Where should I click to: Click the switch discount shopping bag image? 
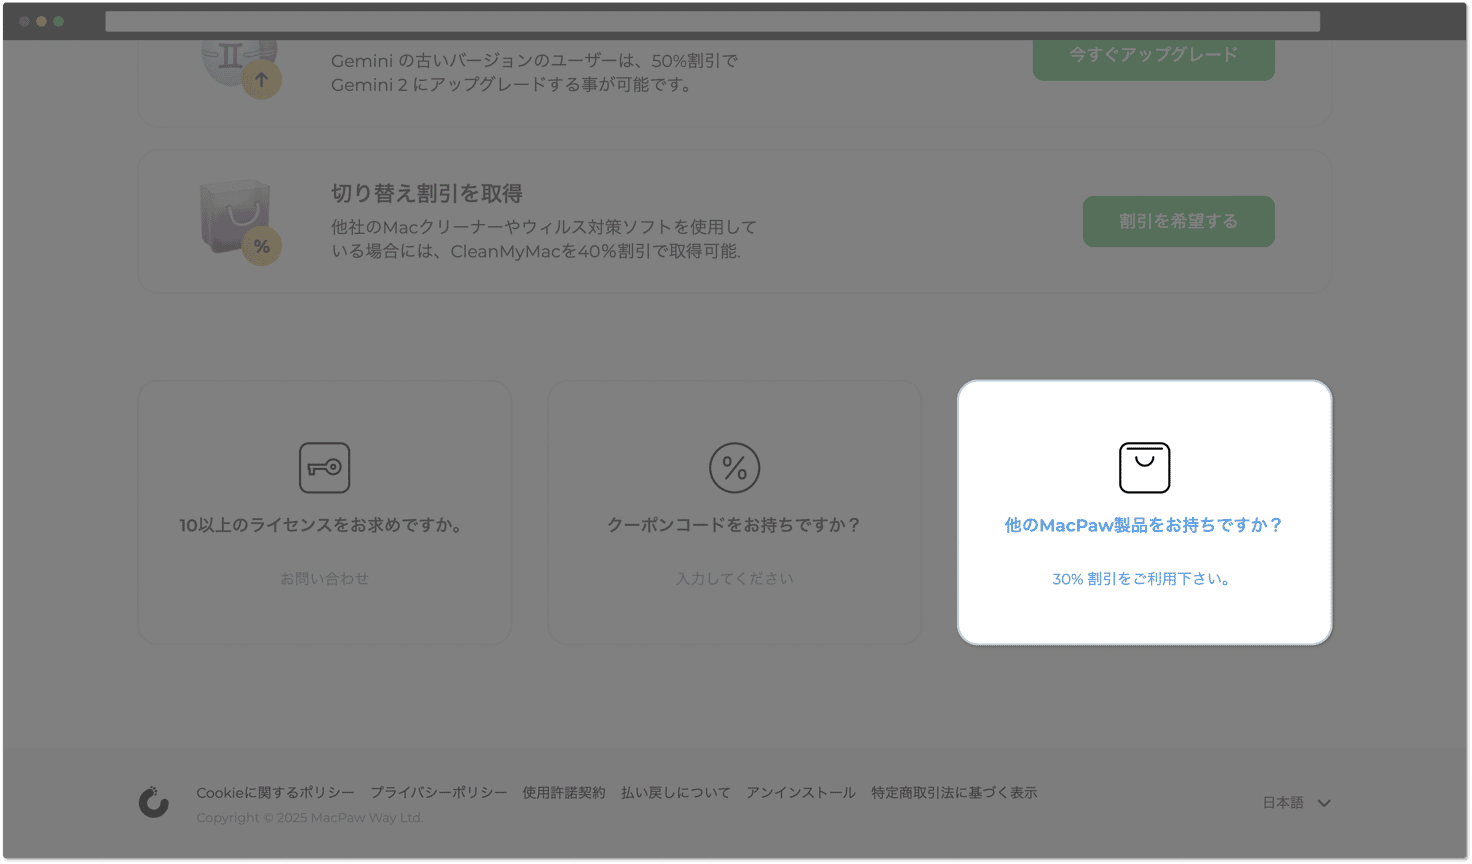tap(240, 221)
